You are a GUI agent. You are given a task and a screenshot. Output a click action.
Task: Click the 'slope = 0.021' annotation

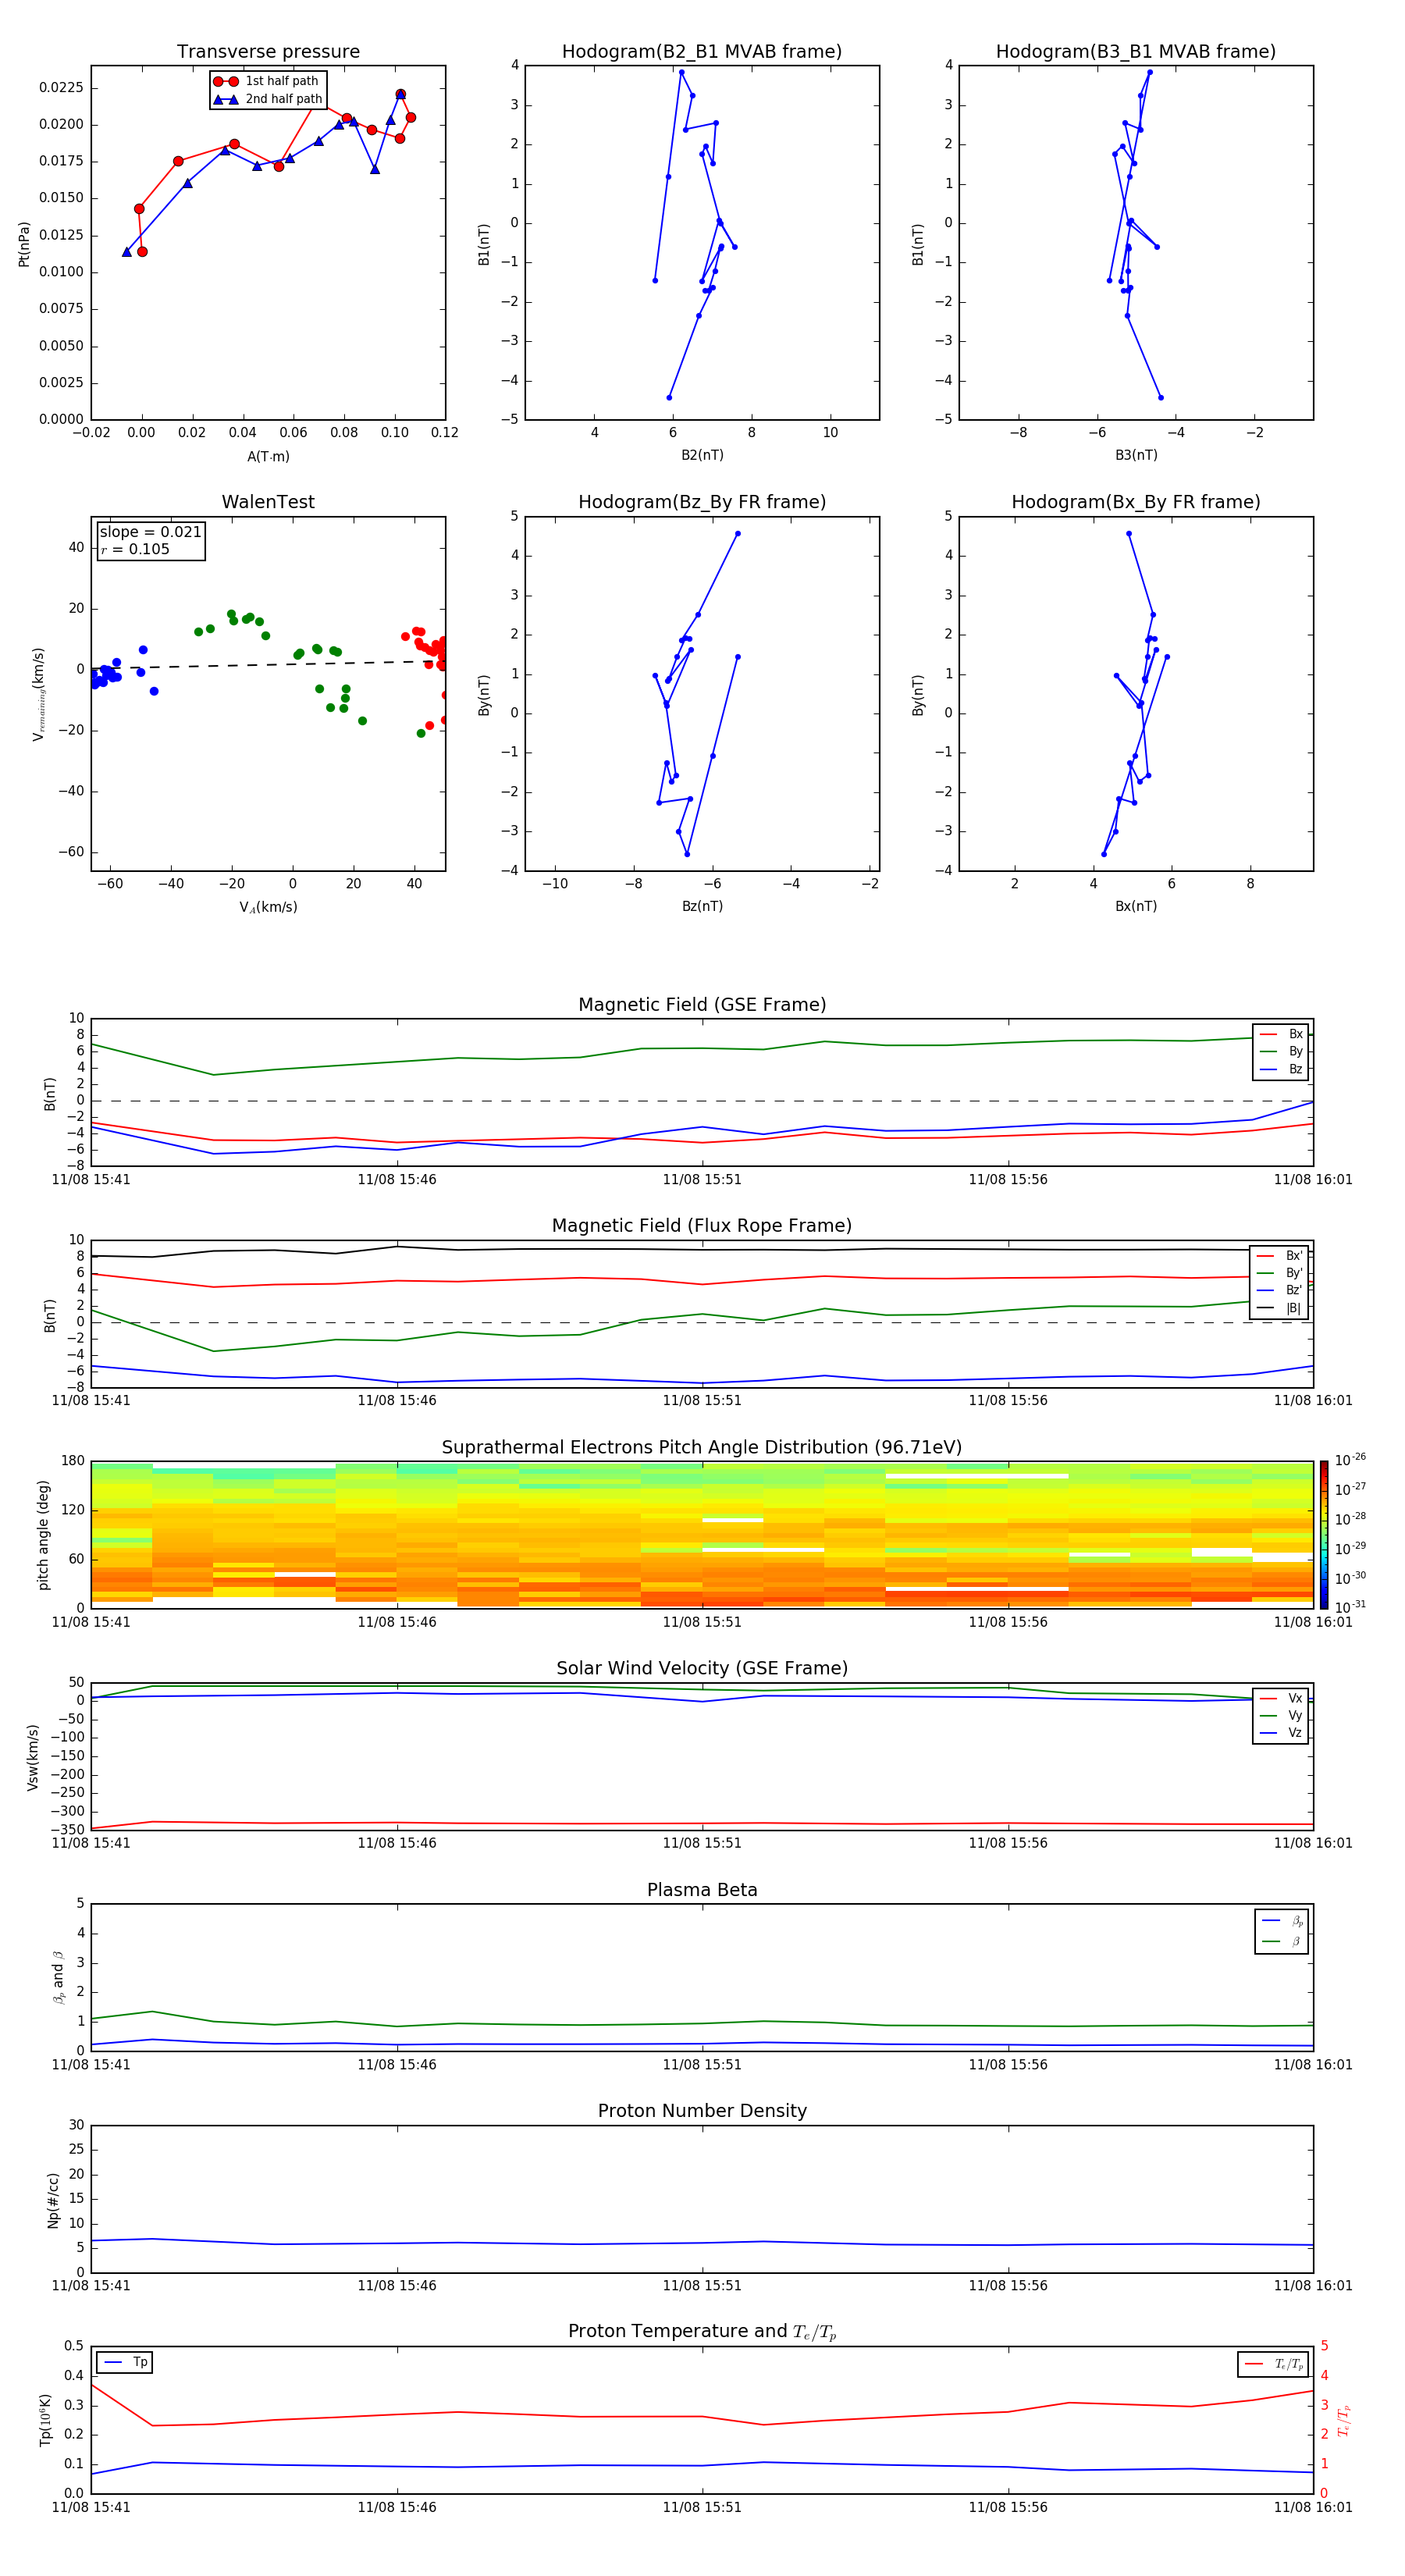(151, 532)
